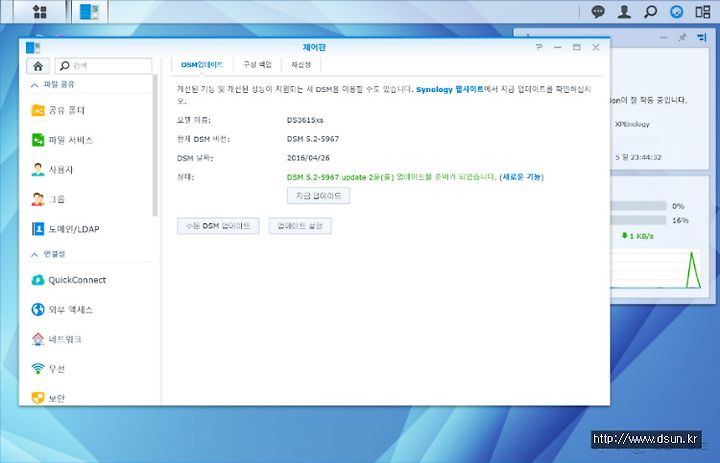Click the 16% usage bar in widget
720x463 pixels.
pos(638,220)
